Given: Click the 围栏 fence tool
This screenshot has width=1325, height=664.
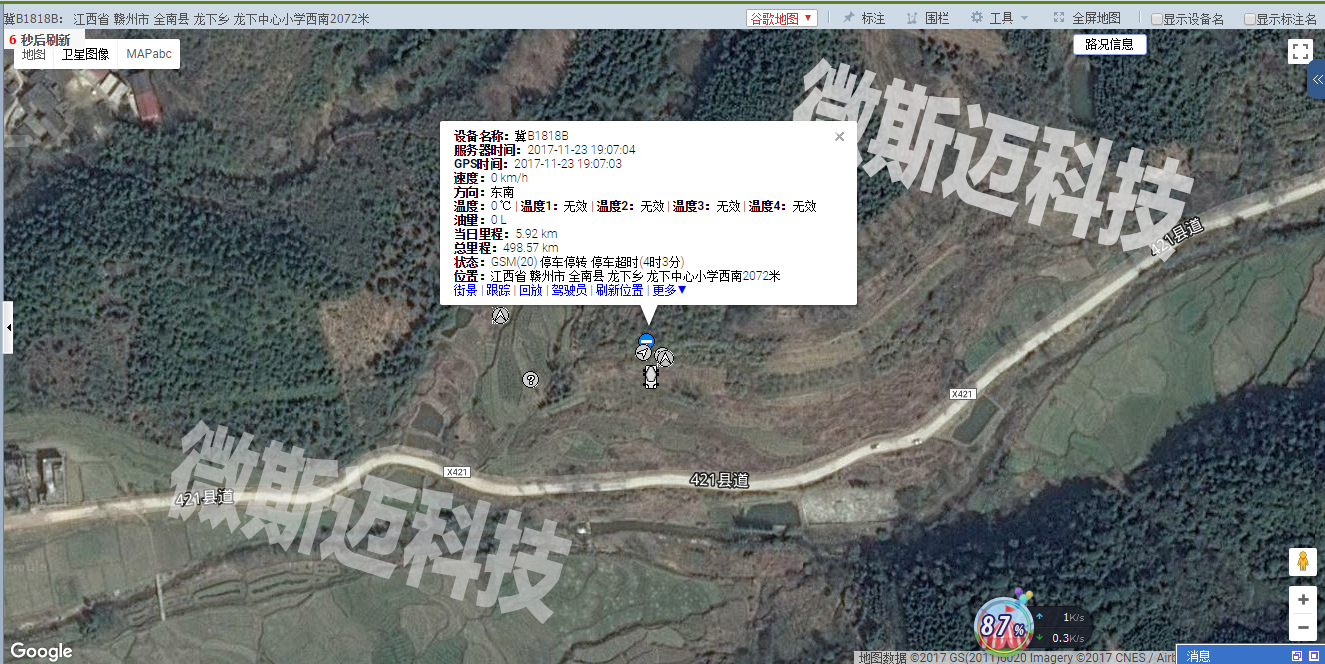Looking at the screenshot, I should coord(927,18).
